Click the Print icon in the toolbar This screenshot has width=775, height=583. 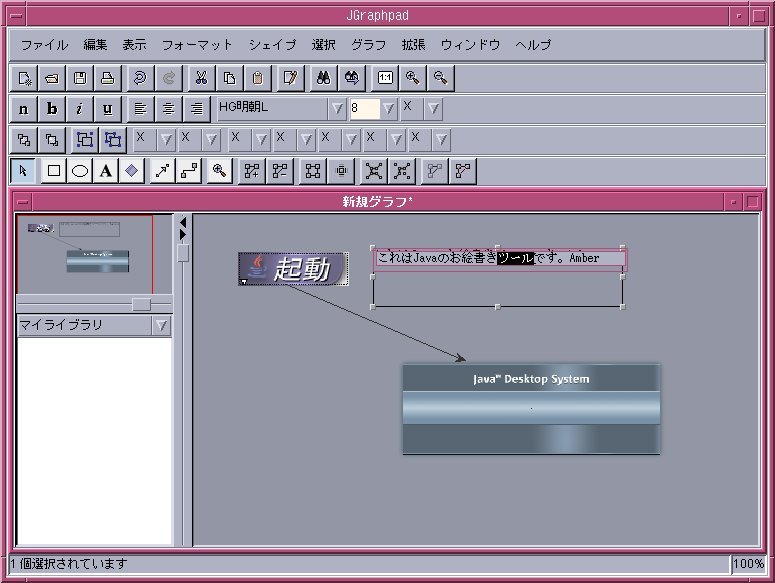coord(108,78)
